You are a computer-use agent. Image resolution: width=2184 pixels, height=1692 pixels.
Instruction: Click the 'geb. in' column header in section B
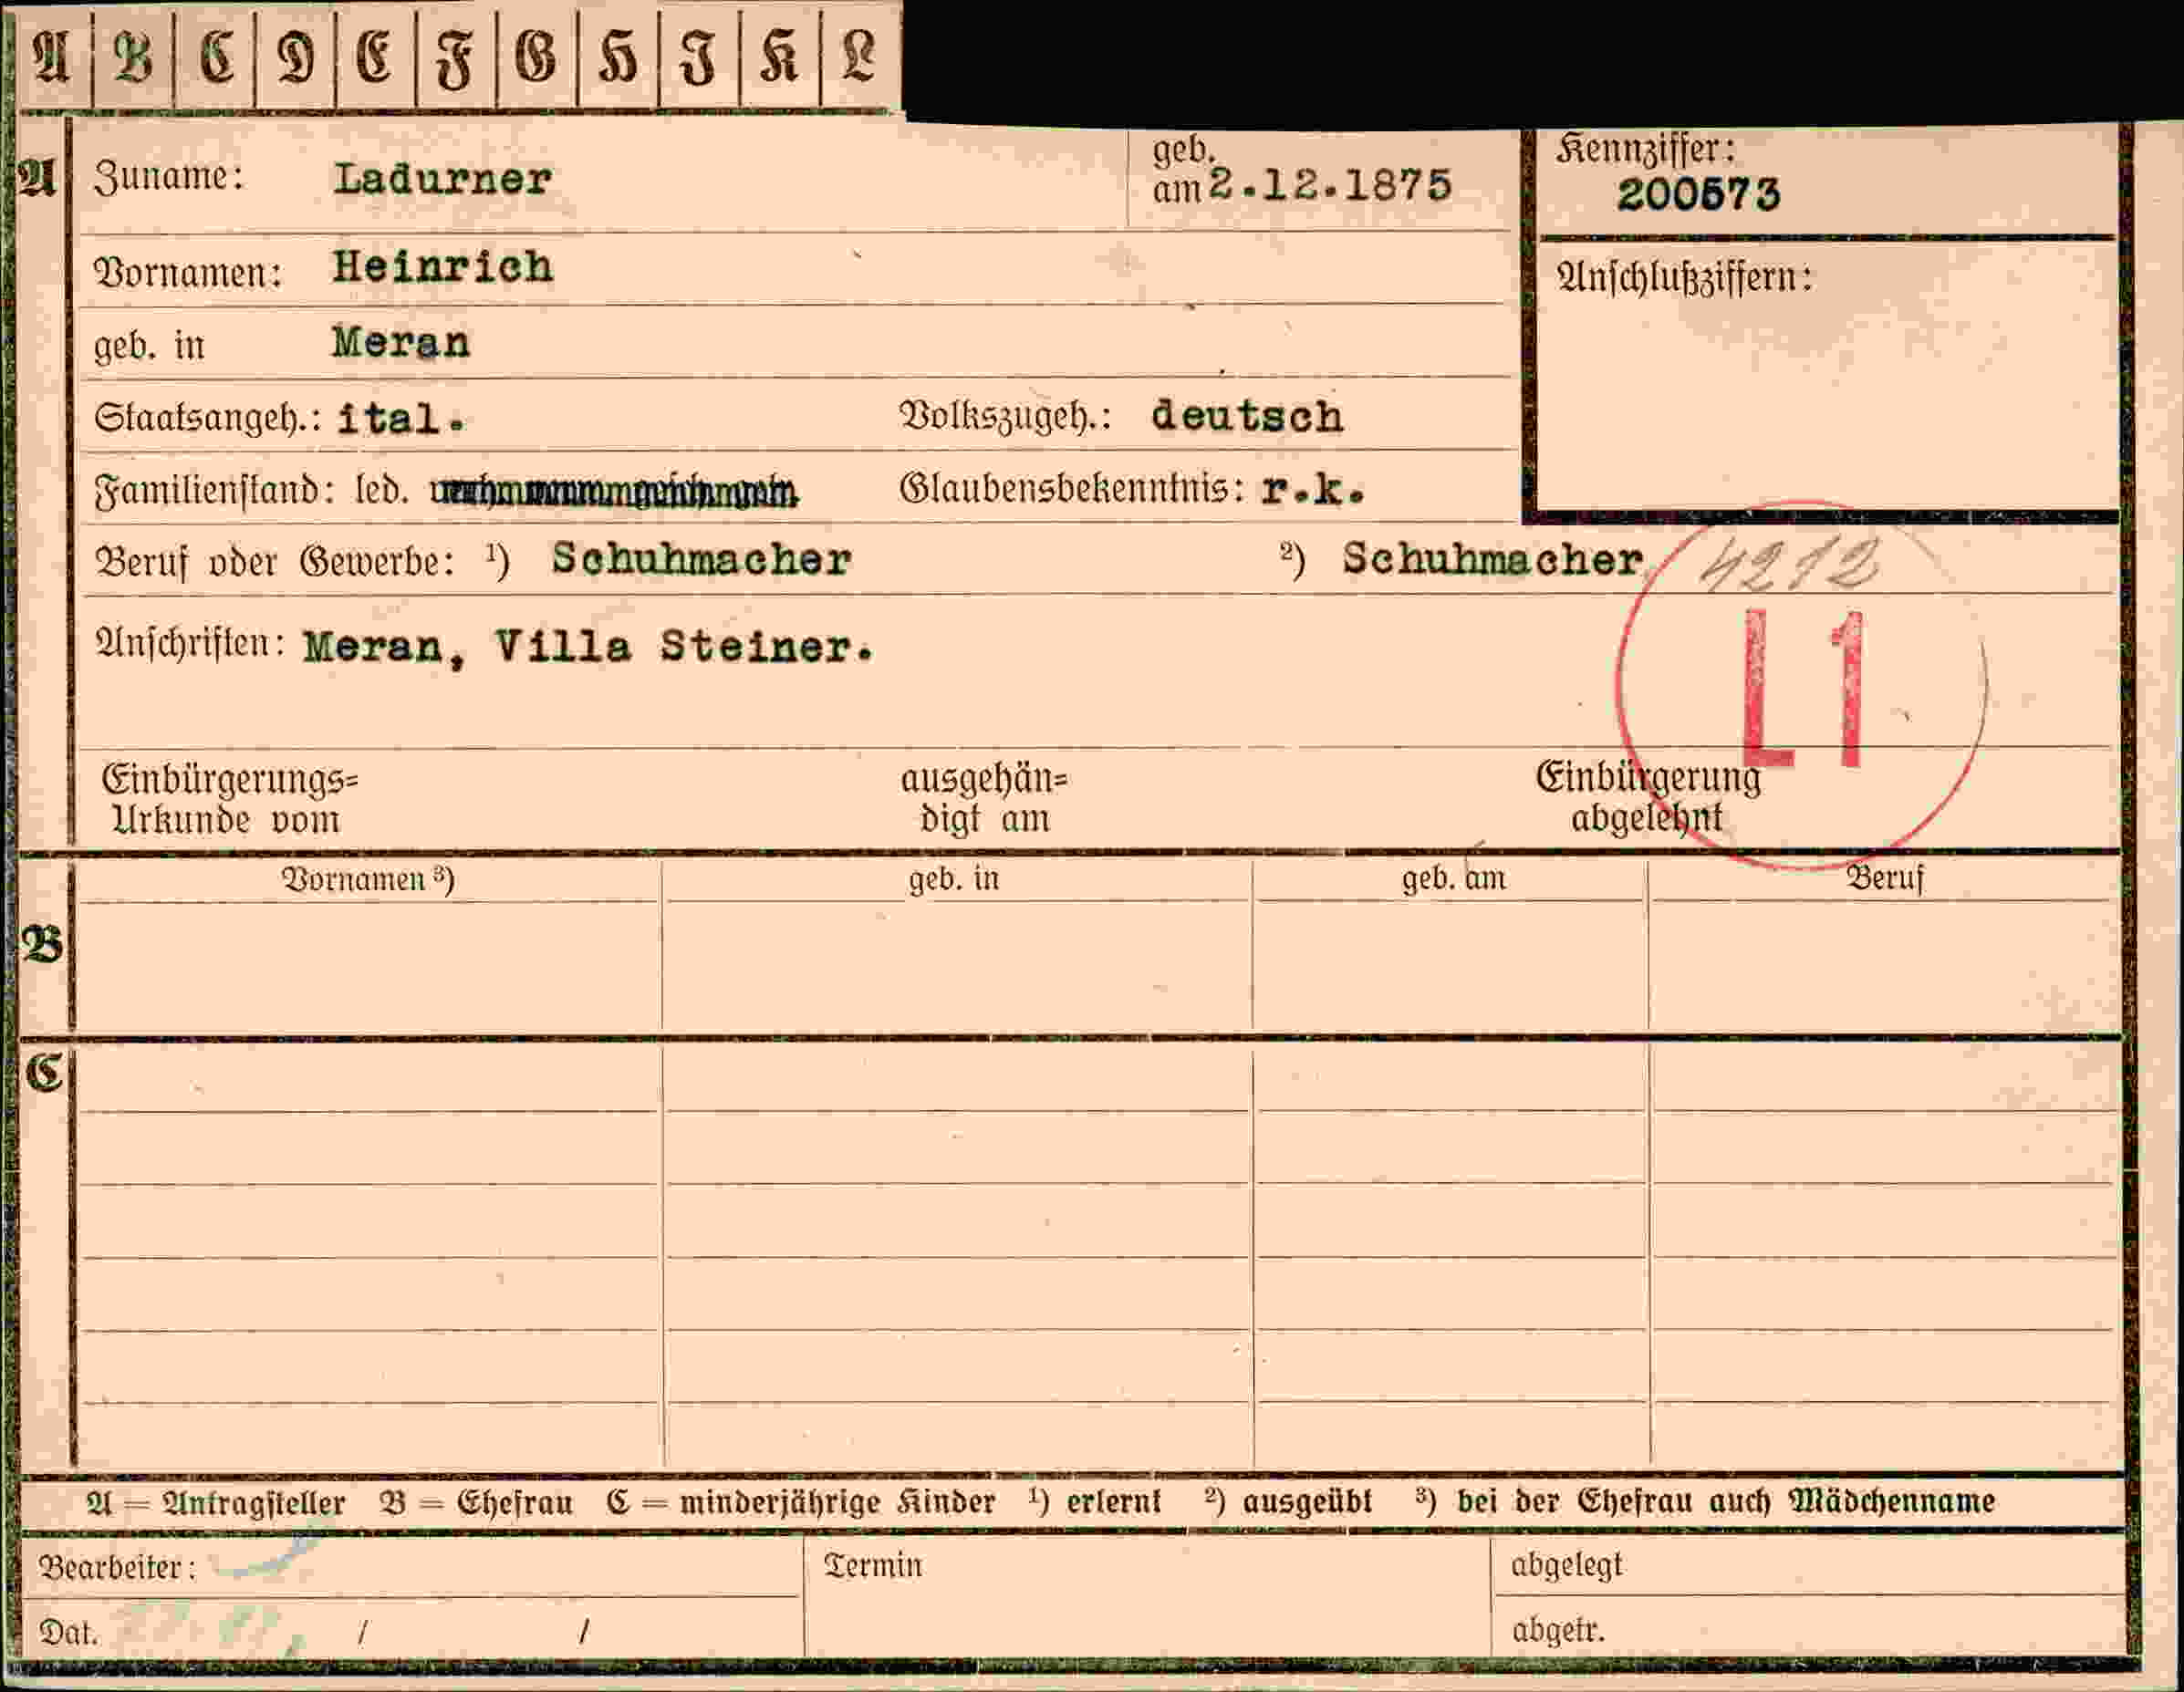(954, 879)
